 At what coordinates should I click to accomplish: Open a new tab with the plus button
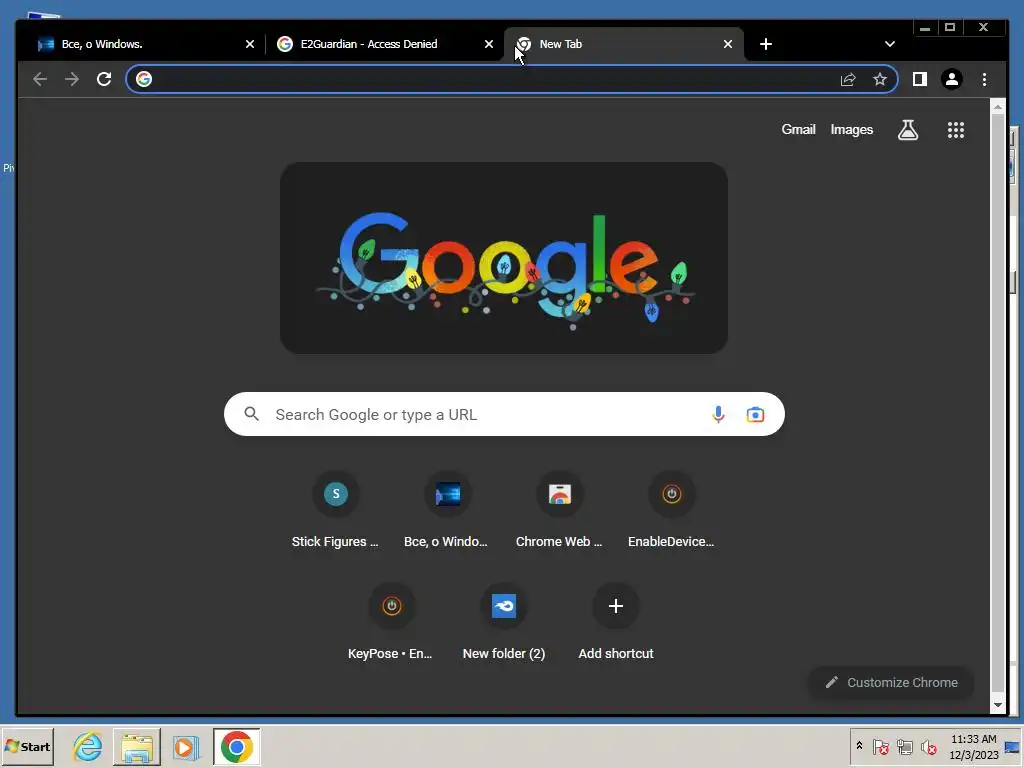766,44
